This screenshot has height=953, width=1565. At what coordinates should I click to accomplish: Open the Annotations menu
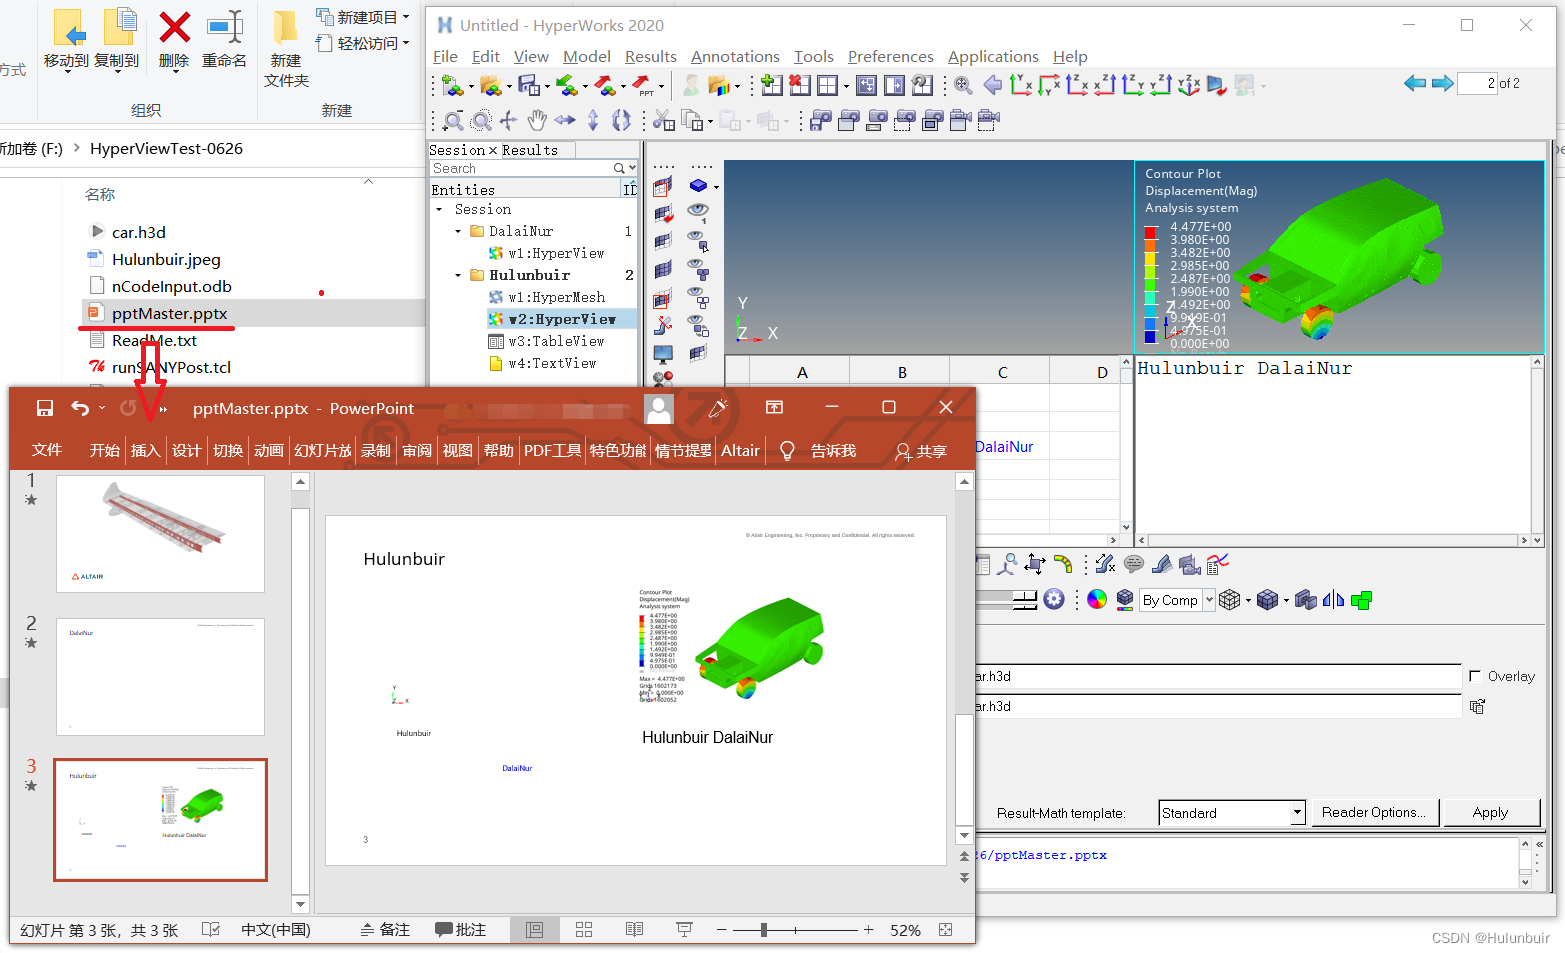coord(735,56)
